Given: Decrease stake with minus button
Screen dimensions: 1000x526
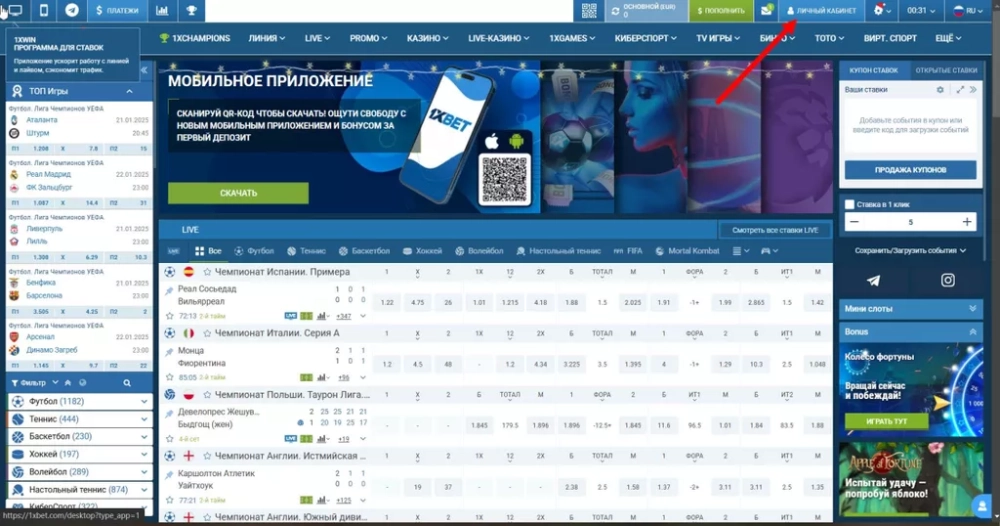Looking at the screenshot, I should click(x=855, y=222).
